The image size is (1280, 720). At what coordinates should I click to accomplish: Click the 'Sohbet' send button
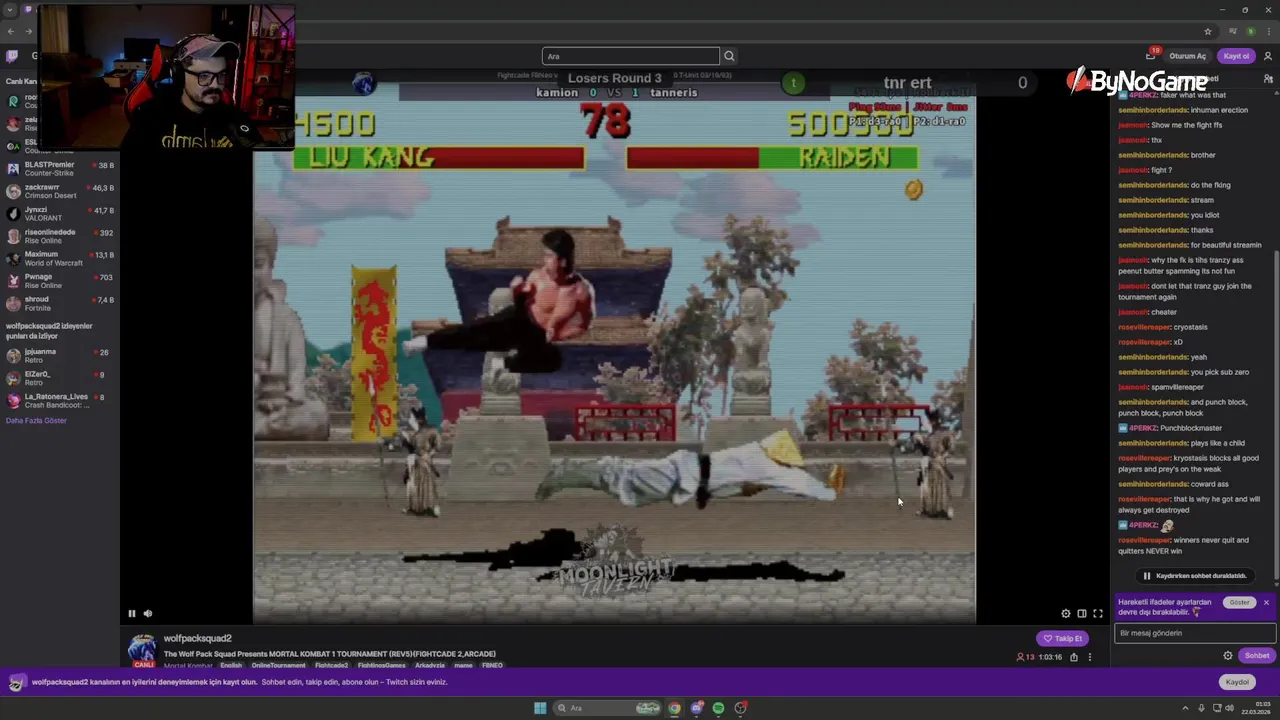click(1257, 656)
